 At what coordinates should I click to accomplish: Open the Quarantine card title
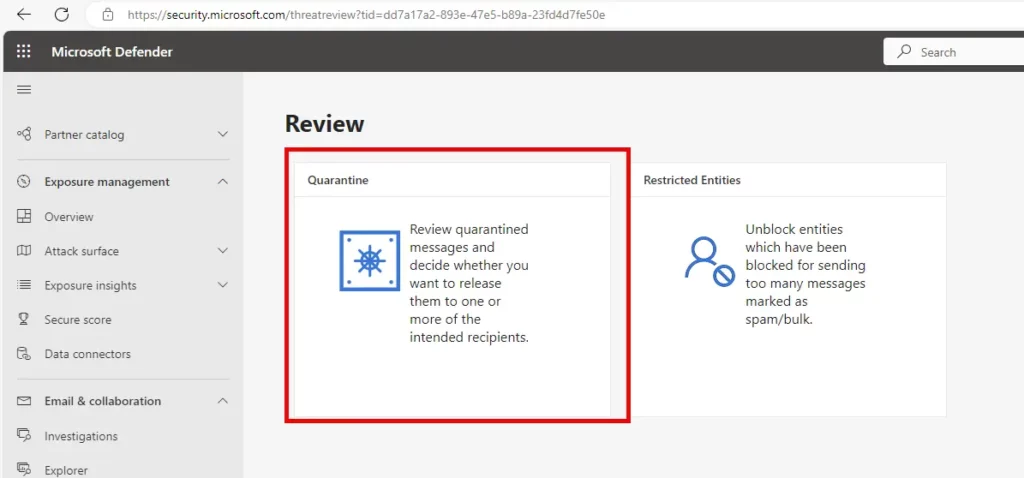(x=338, y=180)
